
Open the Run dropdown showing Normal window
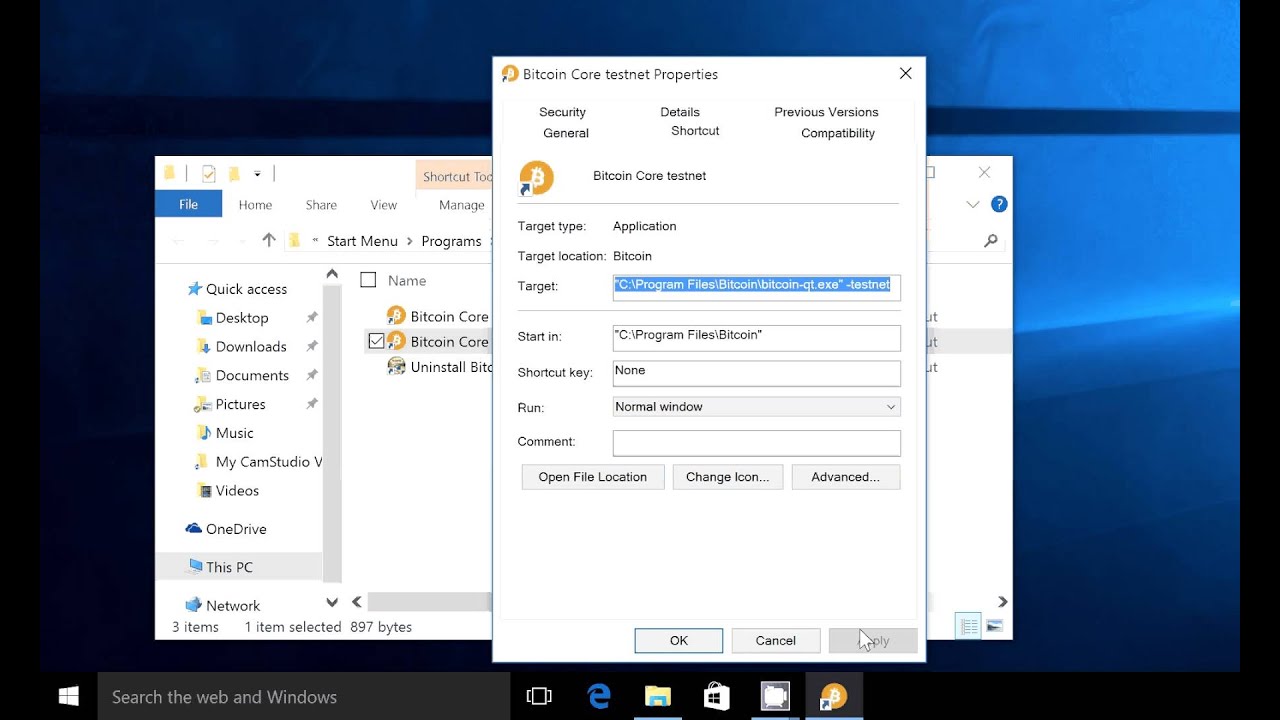[756, 407]
